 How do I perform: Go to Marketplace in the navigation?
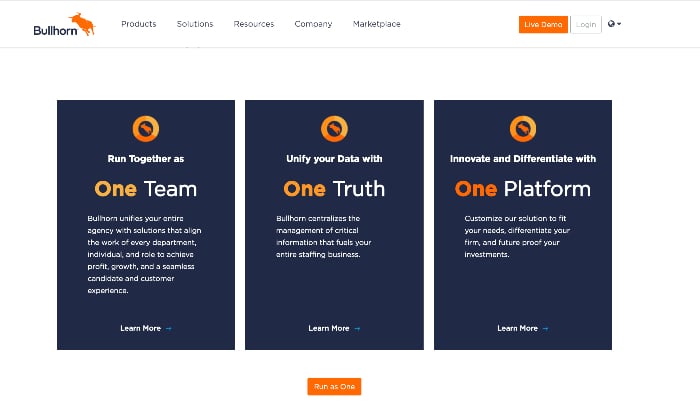point(377,24)
